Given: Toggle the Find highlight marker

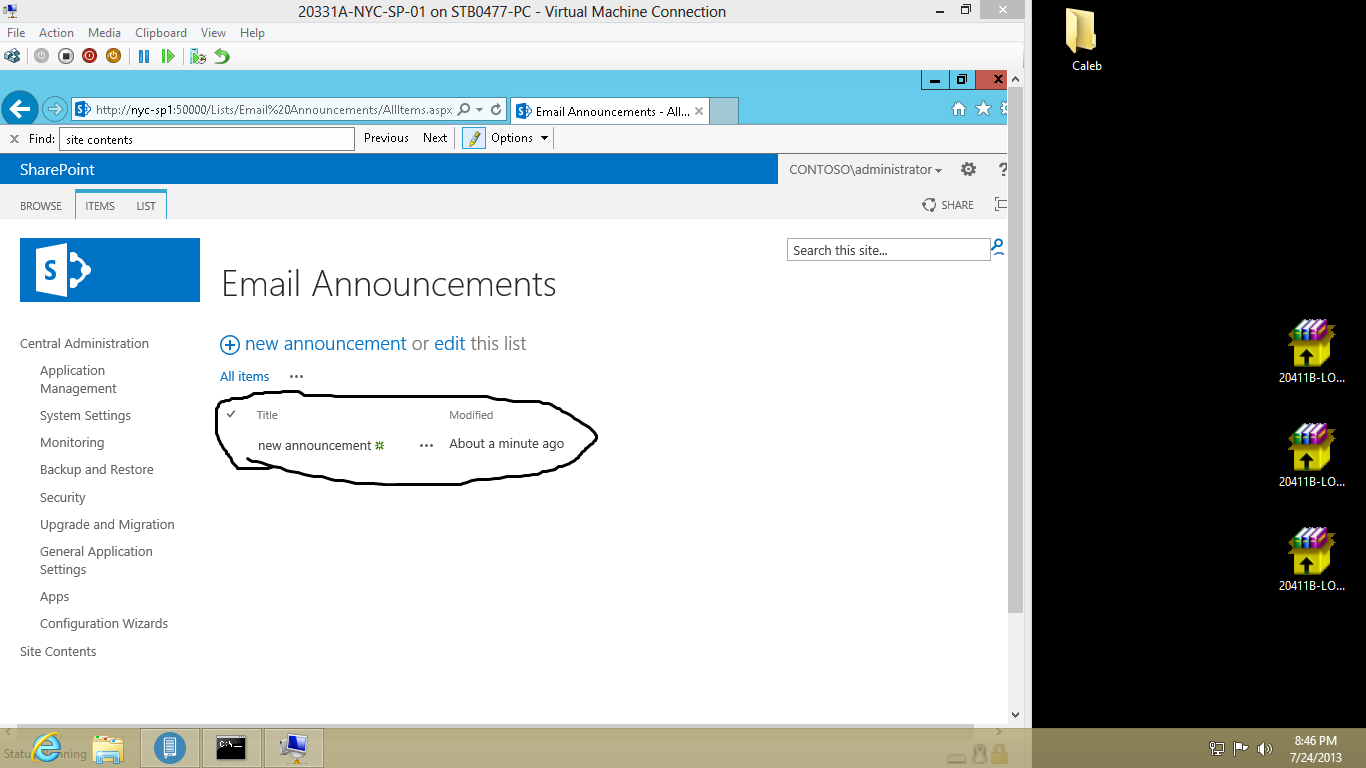Looking at the screenshot, I should tap(473, 138).
